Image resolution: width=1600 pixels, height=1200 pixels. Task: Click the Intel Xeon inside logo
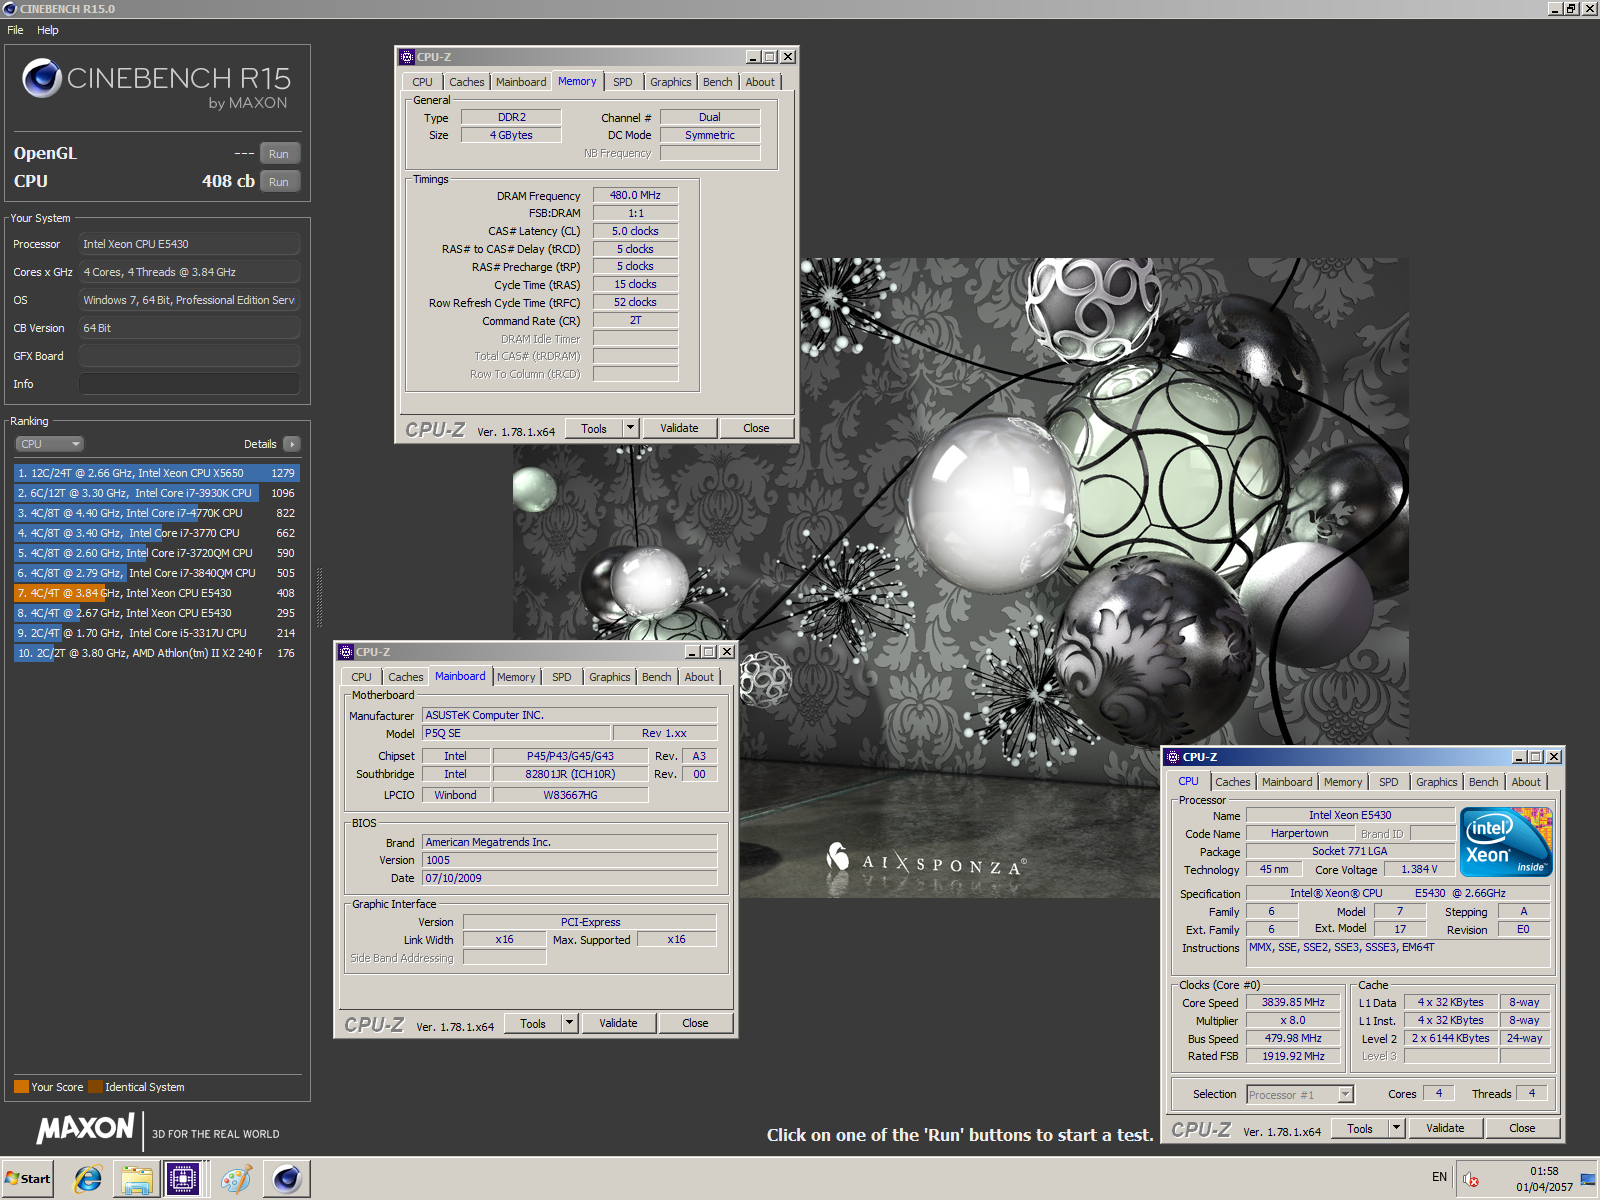click(x=1506, y=842)
